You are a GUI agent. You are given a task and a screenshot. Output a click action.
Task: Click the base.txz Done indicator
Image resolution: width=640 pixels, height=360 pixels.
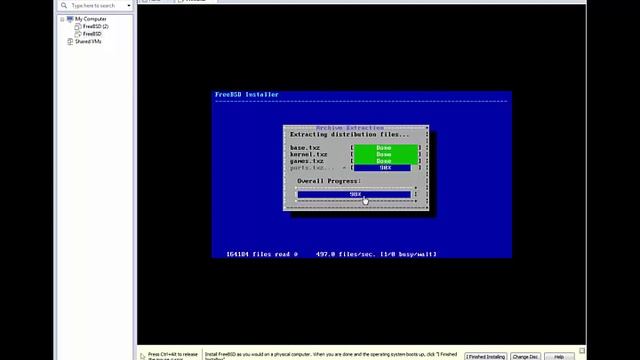coord(386,148)
